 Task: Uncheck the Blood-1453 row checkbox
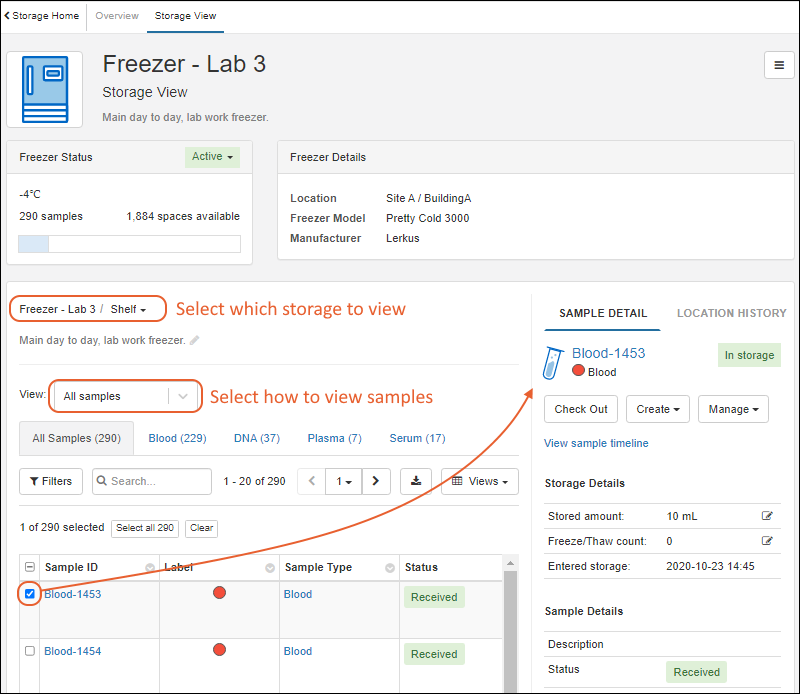coord(29,594)
